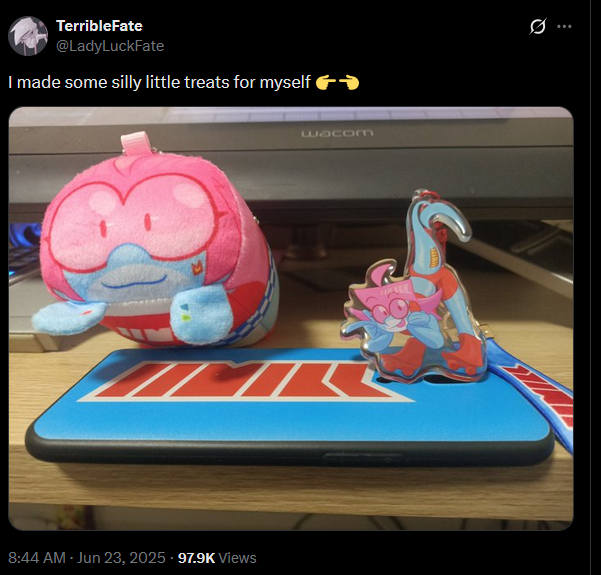Click the Jun 23, 2025 date
601x575 pixels.
coord(121,558)
